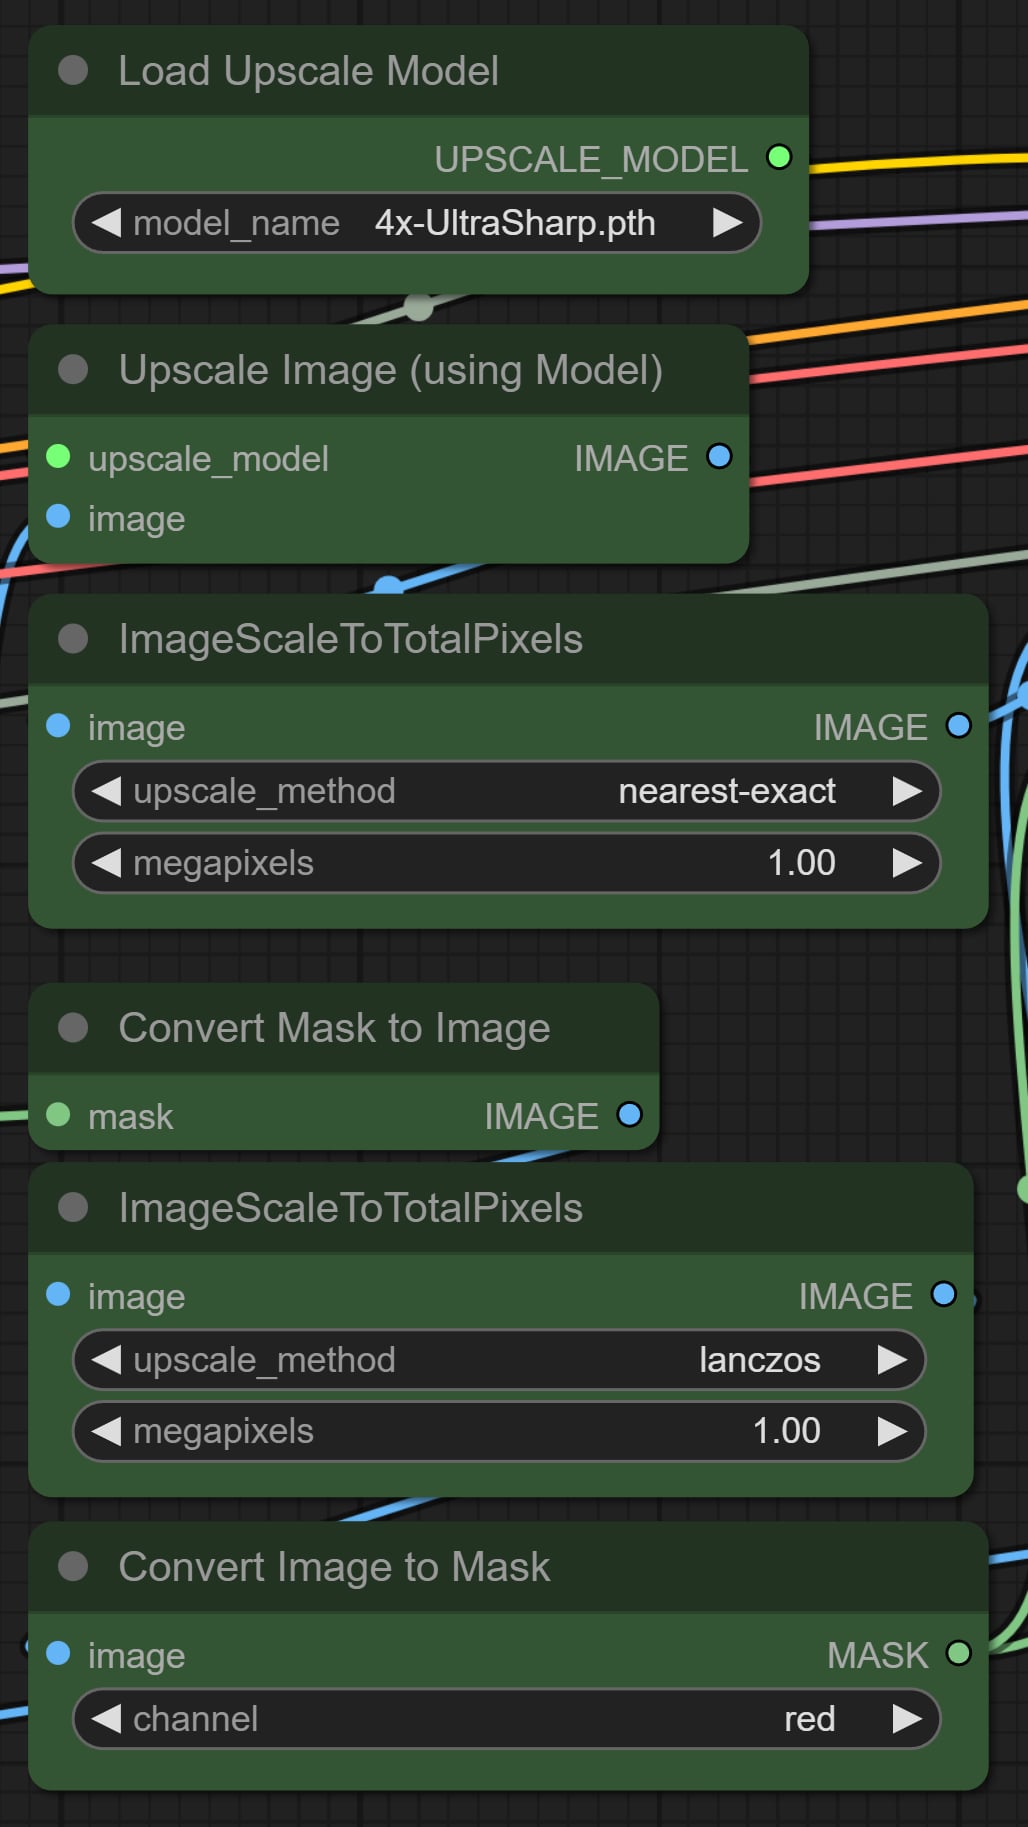Viewport: 1028px width, 1827px height.
Task: Click megapixels value field under lanczos
Action: coord(499,1432)
